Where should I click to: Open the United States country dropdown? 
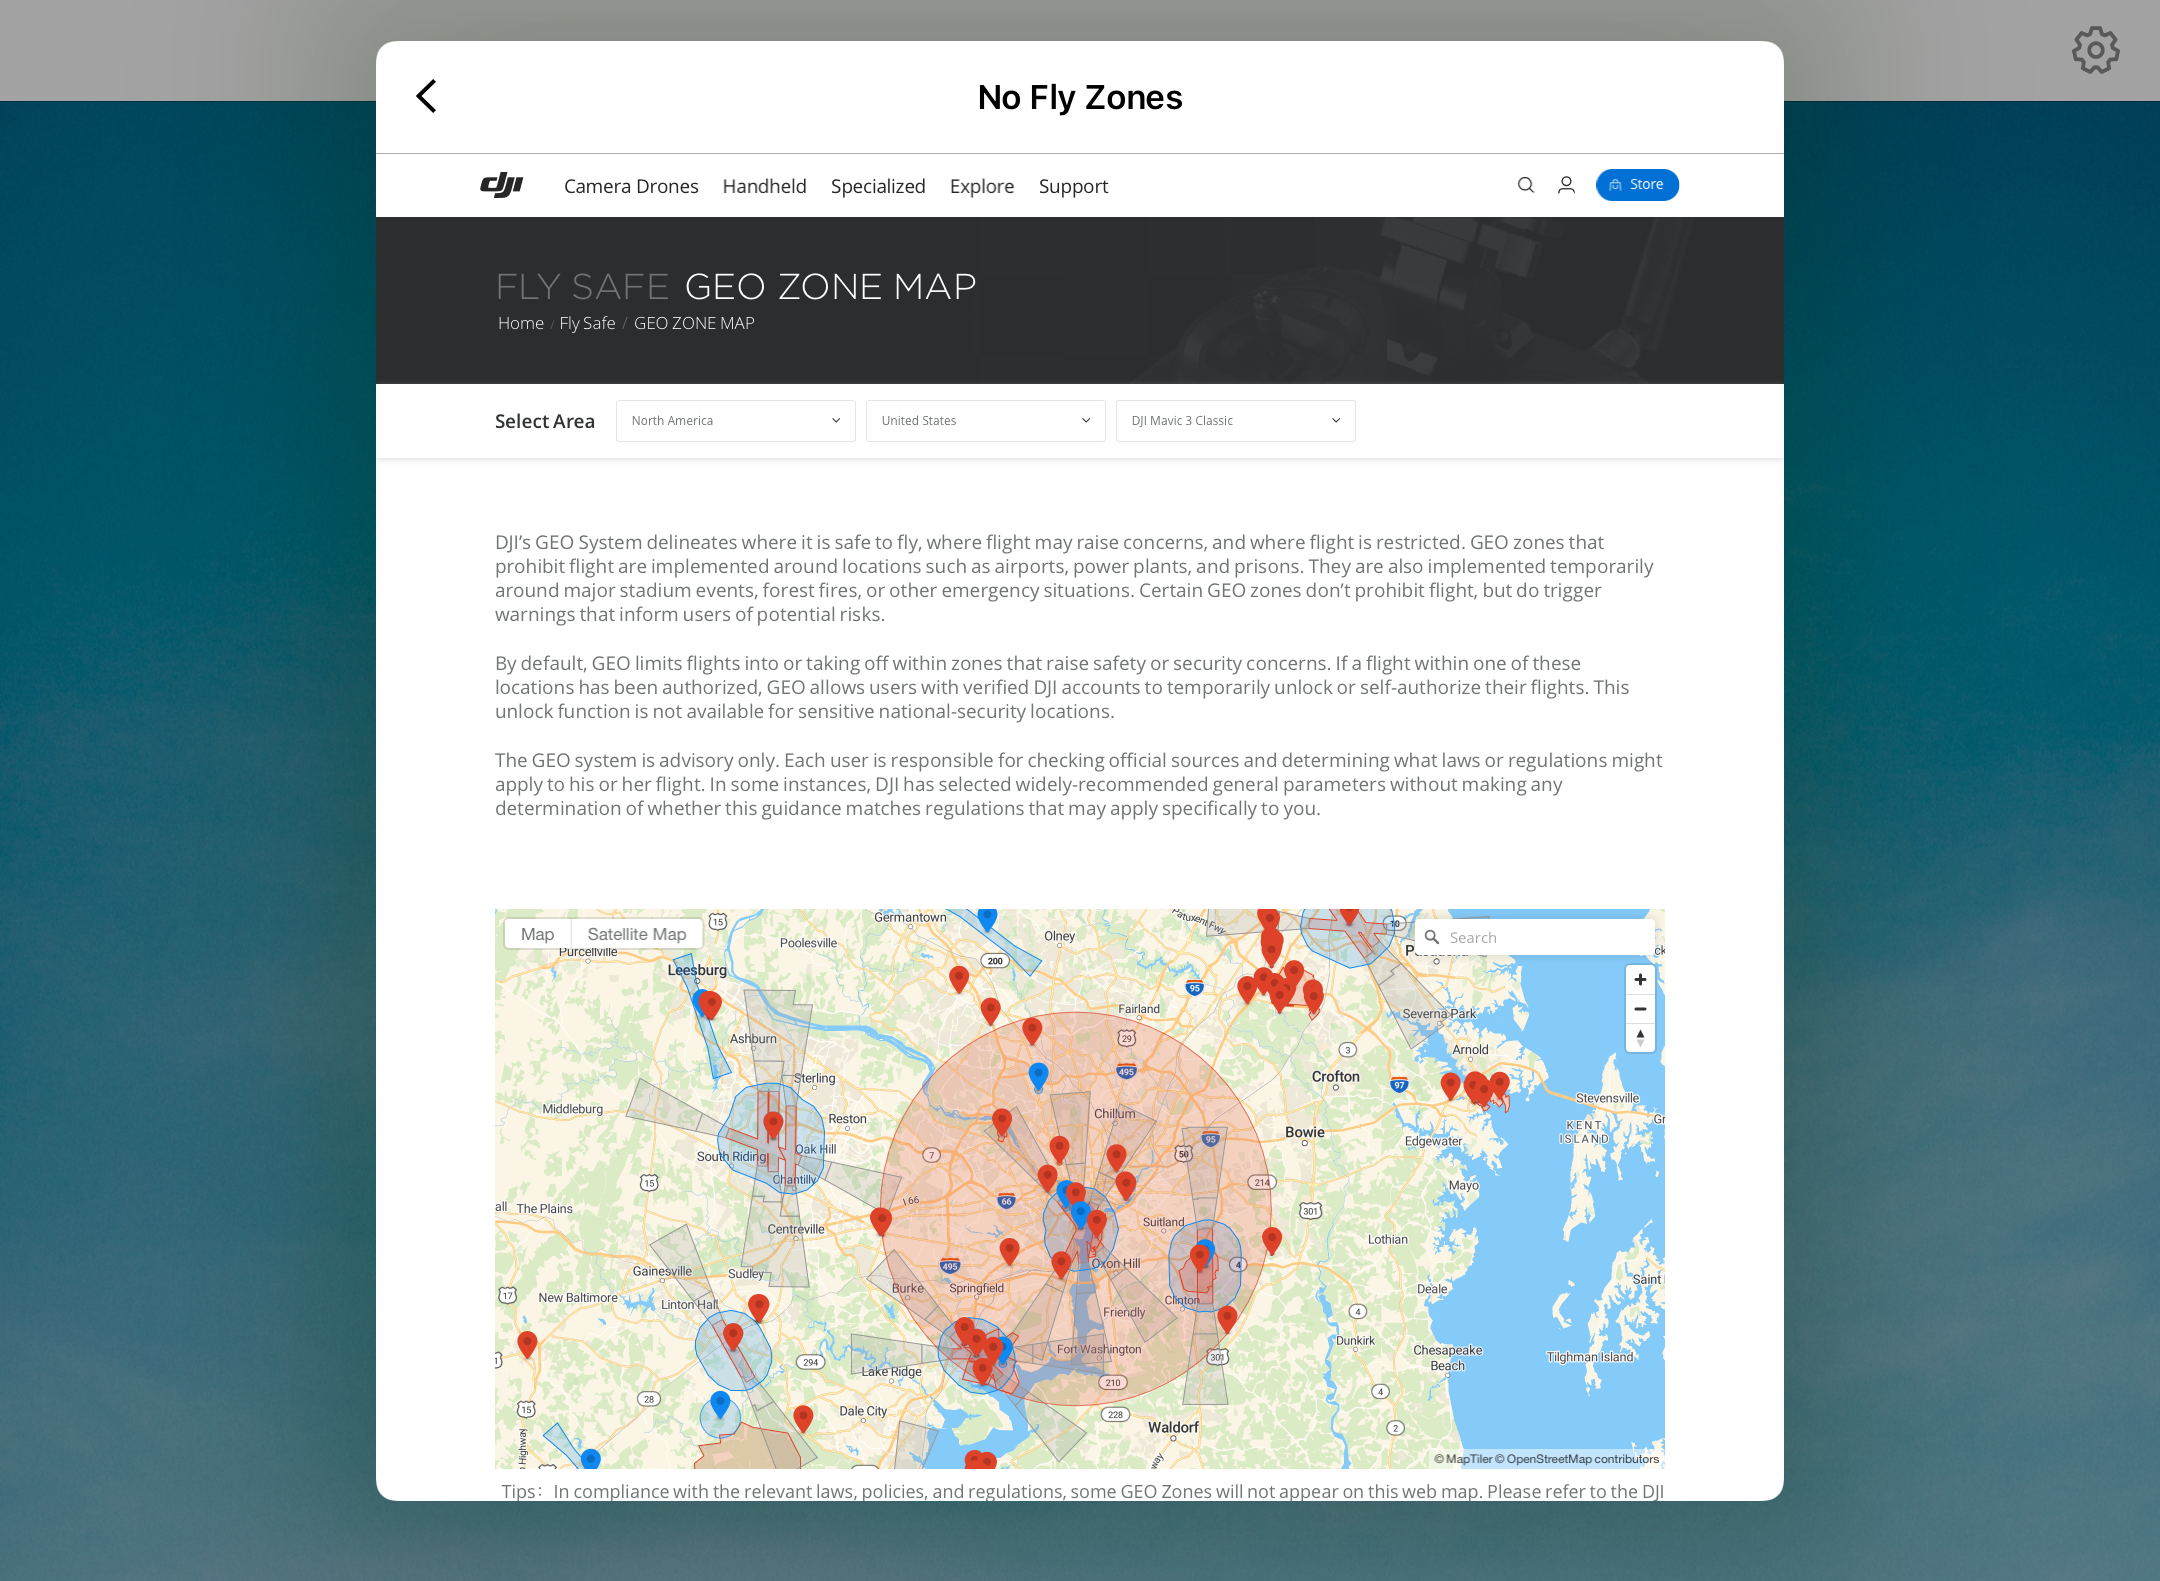pos(985,421)
